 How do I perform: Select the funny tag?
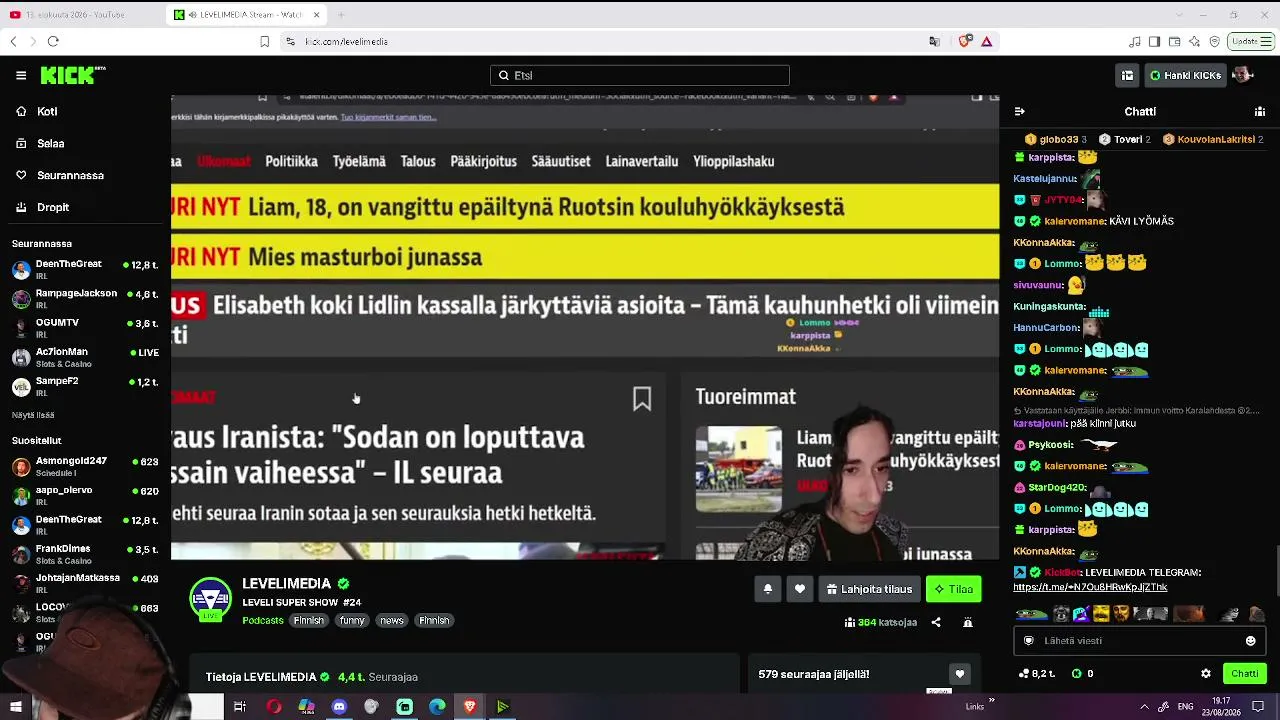point(352,621)
